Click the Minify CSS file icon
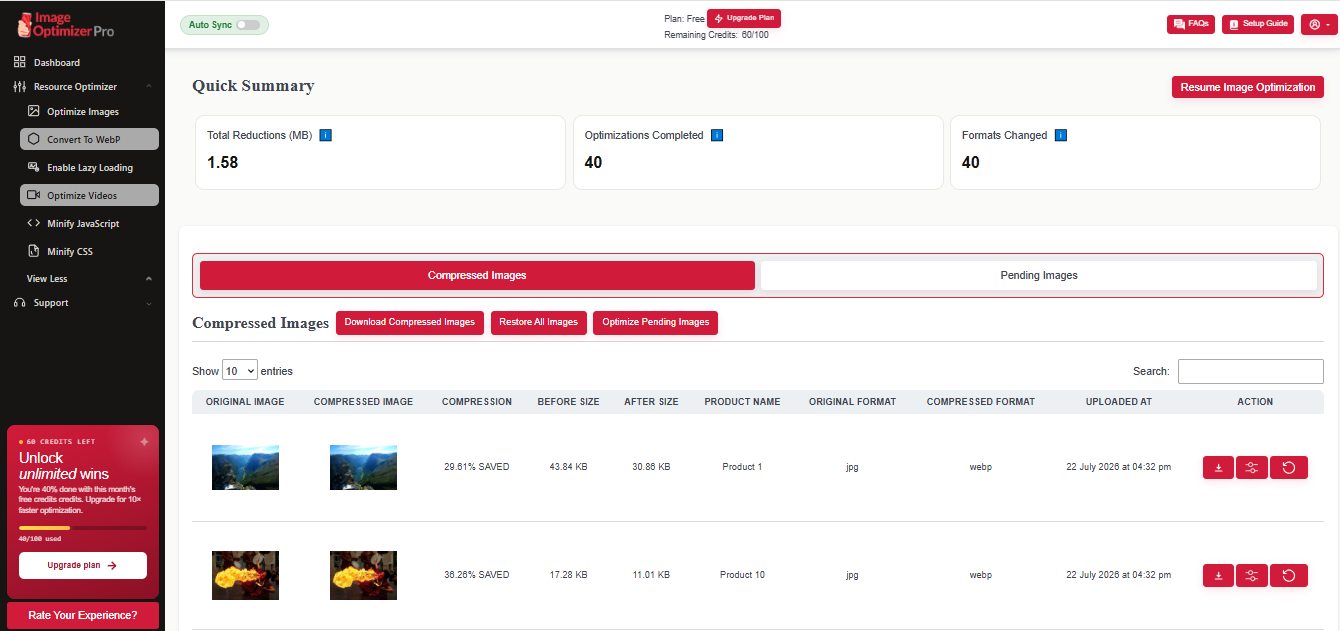 [33, 251]
